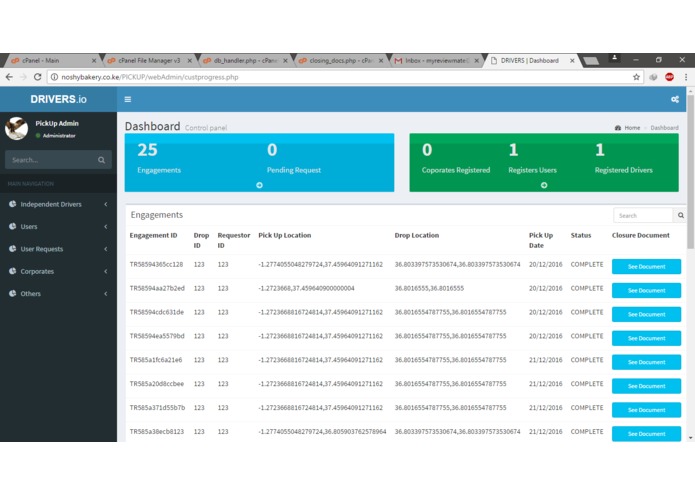The width and height of the screenshot is (695, 494).
Task: Switch to the cPanel - Main tab
Action: coord(51,60)
